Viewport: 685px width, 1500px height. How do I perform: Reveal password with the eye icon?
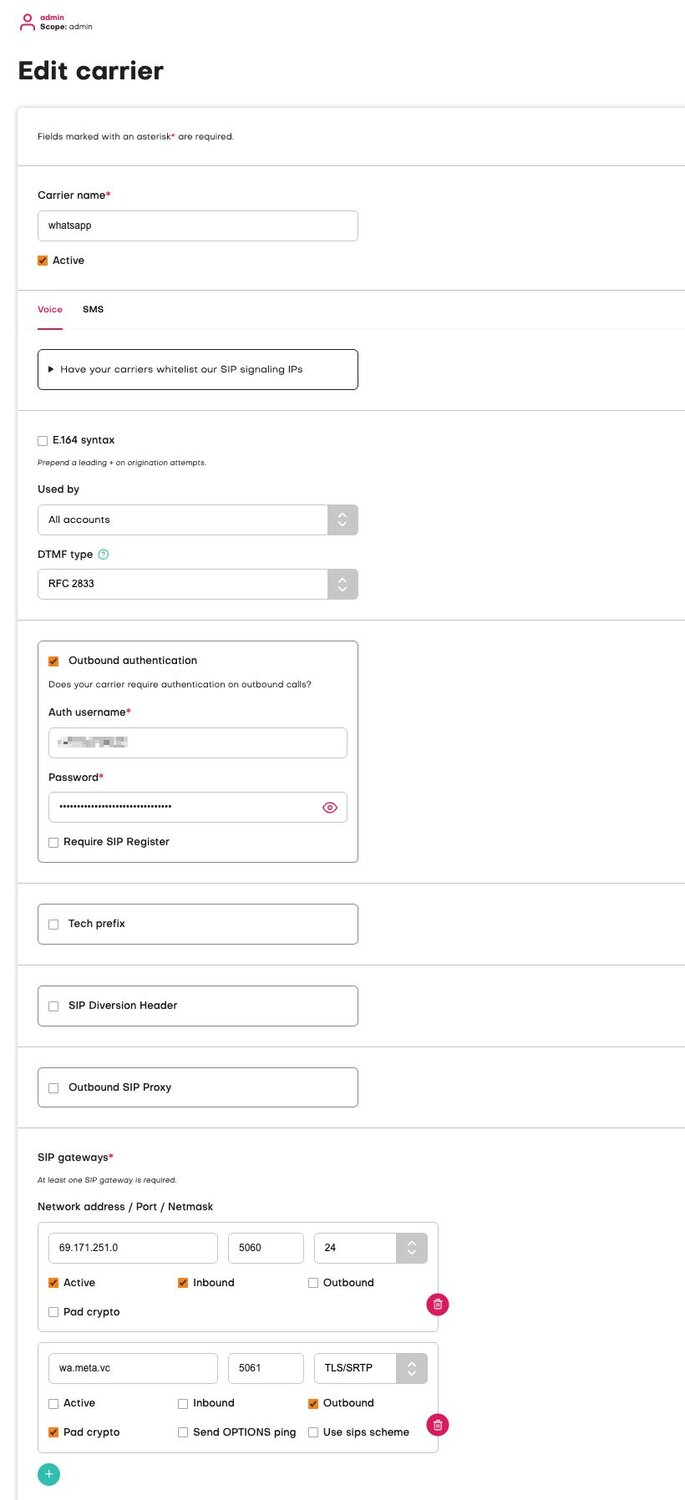pos(330,808)
